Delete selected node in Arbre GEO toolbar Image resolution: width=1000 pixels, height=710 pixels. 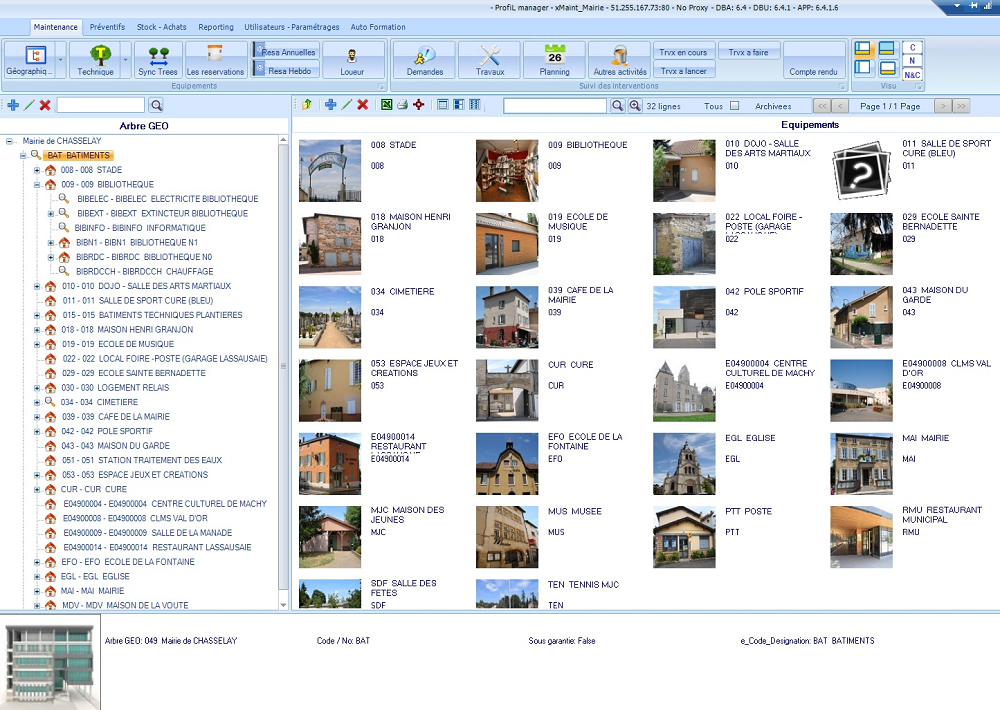pos(45,105)
